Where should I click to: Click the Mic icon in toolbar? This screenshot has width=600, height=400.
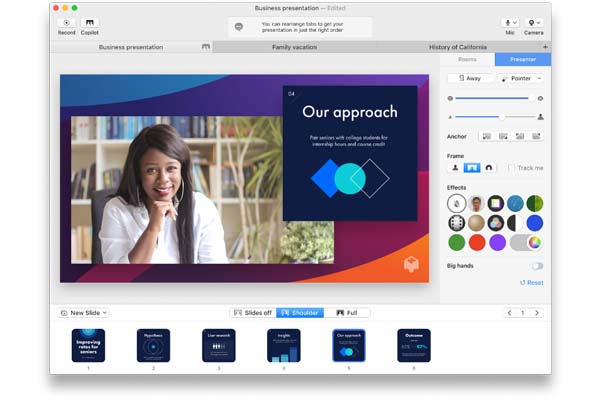coord(509,24)
